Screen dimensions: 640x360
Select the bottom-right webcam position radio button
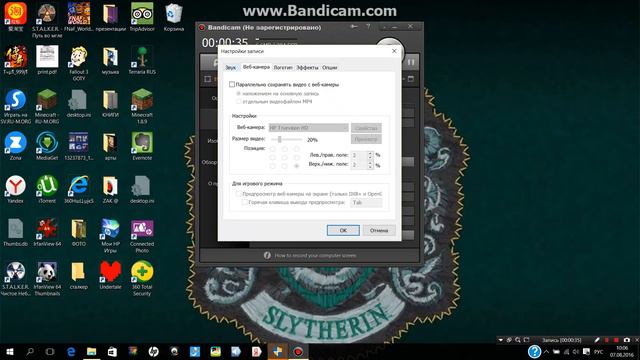(297, 166)
